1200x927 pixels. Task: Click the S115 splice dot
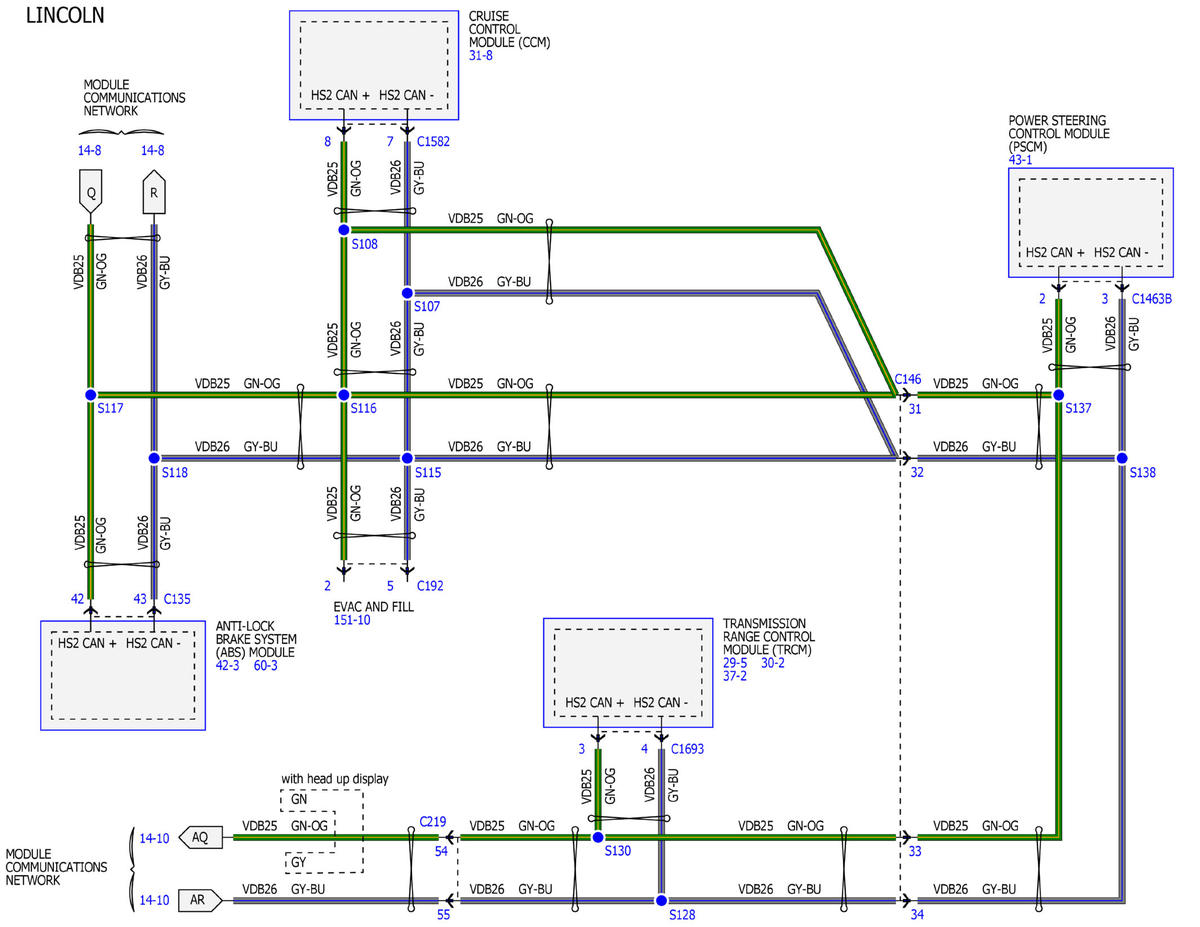tap(407, 458)
